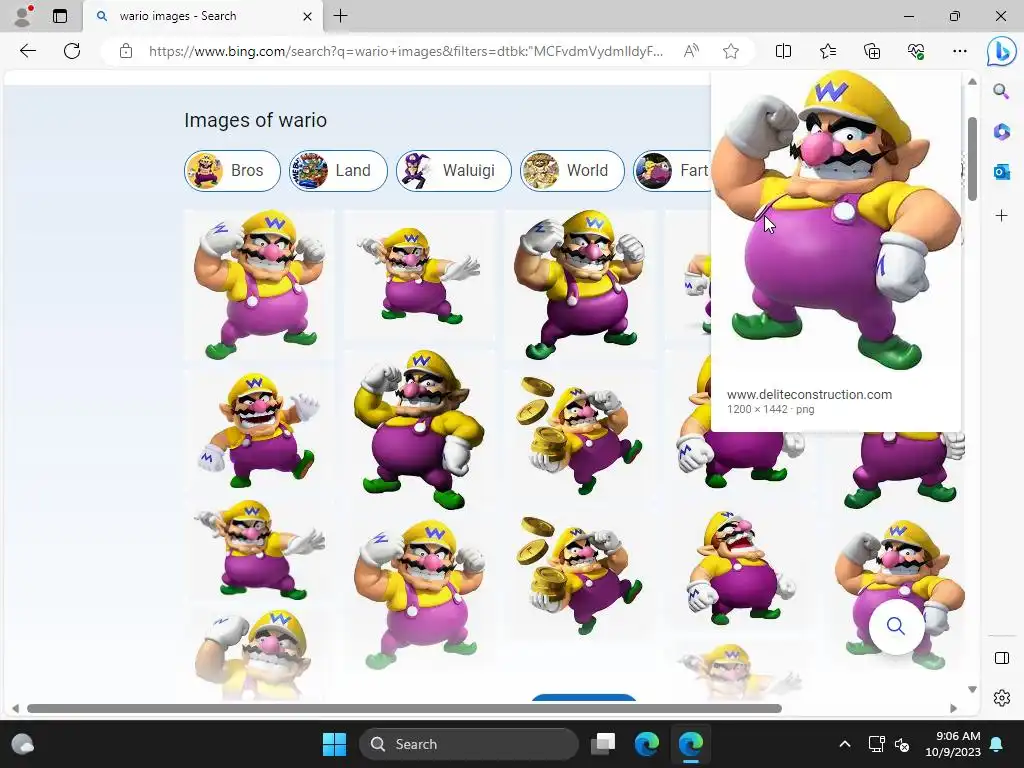Click the 1200 × 1442 · png label
This screenshot has height=768, width=1024.
pyautogui.click(x=771, y=409)
